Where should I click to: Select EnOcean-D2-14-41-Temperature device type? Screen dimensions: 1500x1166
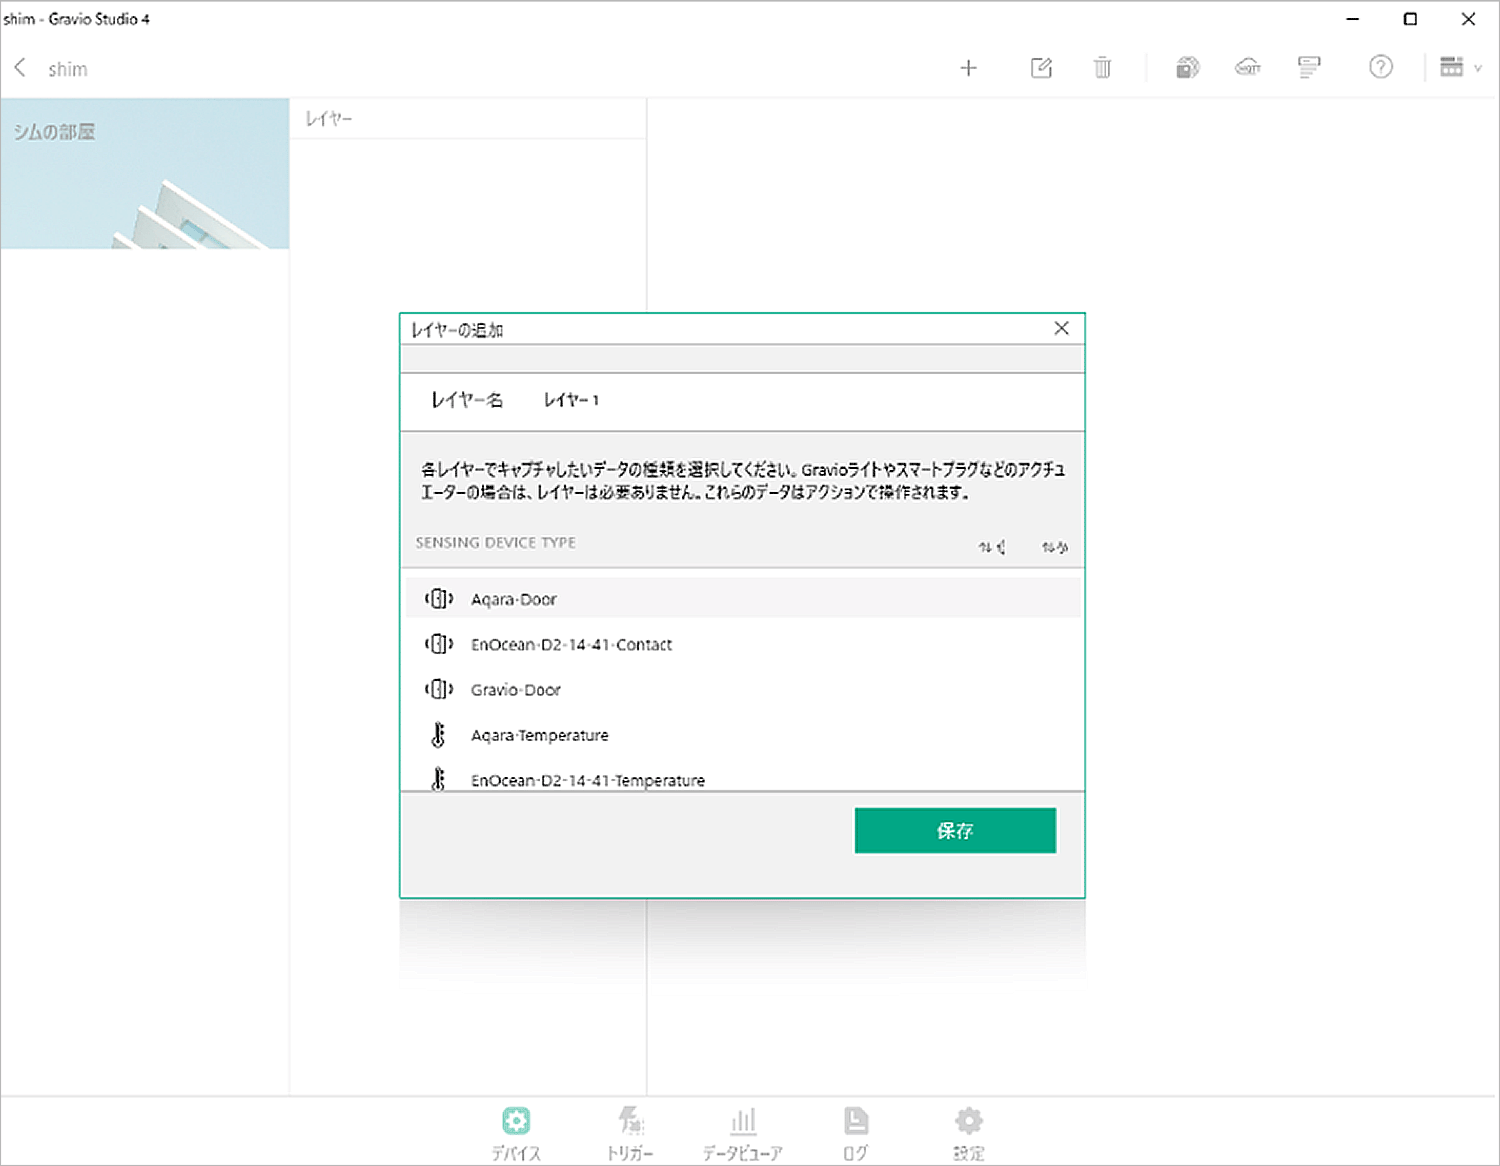742,778
